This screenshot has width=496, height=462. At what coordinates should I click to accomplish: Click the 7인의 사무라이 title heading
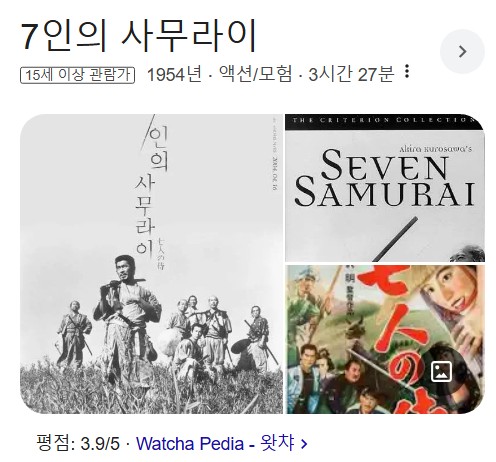click(139, 36)
